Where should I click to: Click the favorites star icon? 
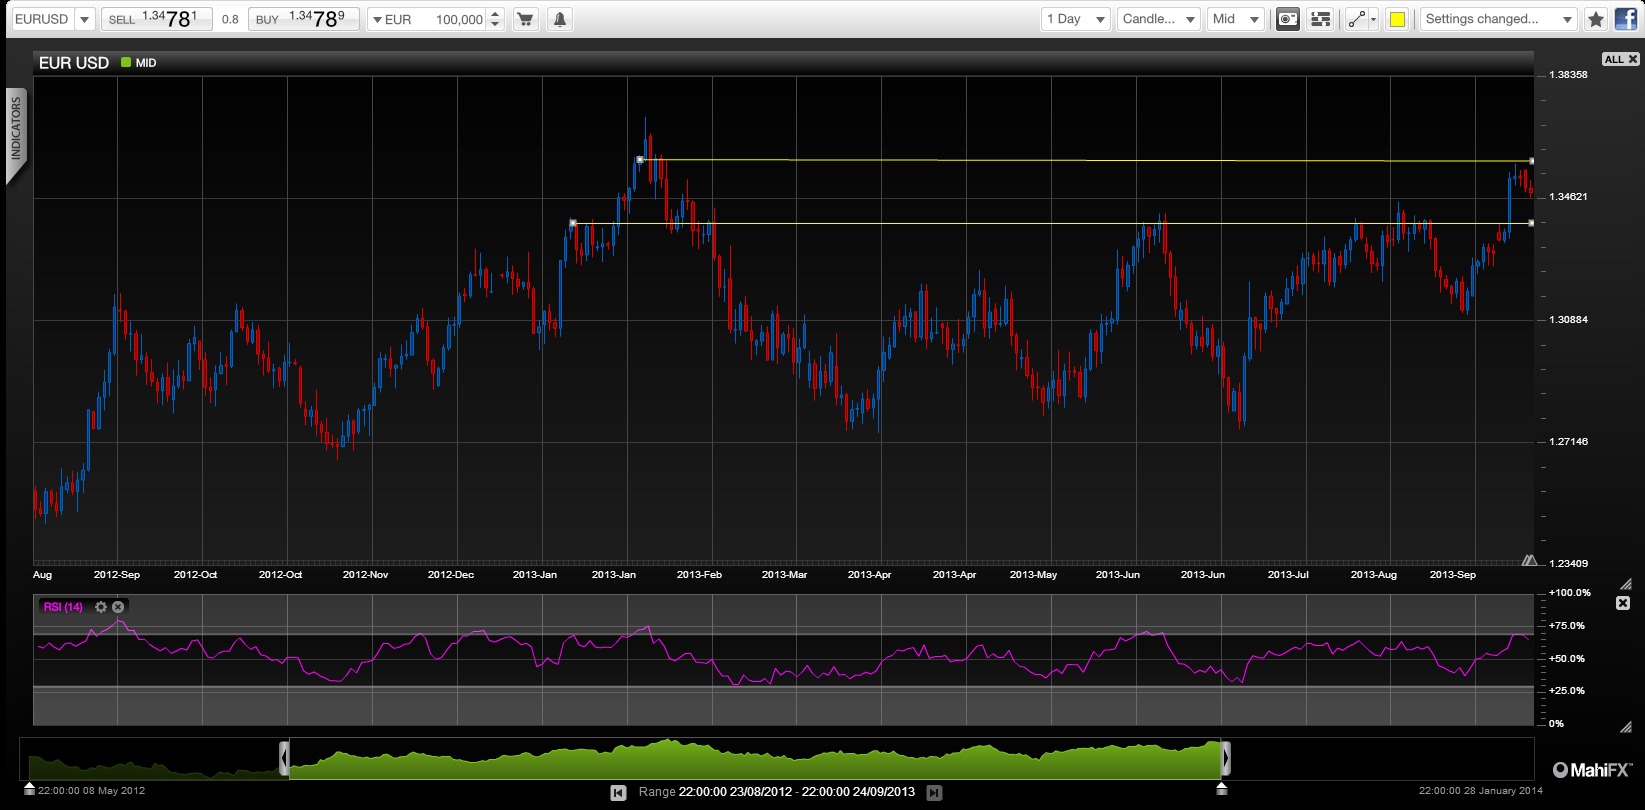tap(1596, 19)
